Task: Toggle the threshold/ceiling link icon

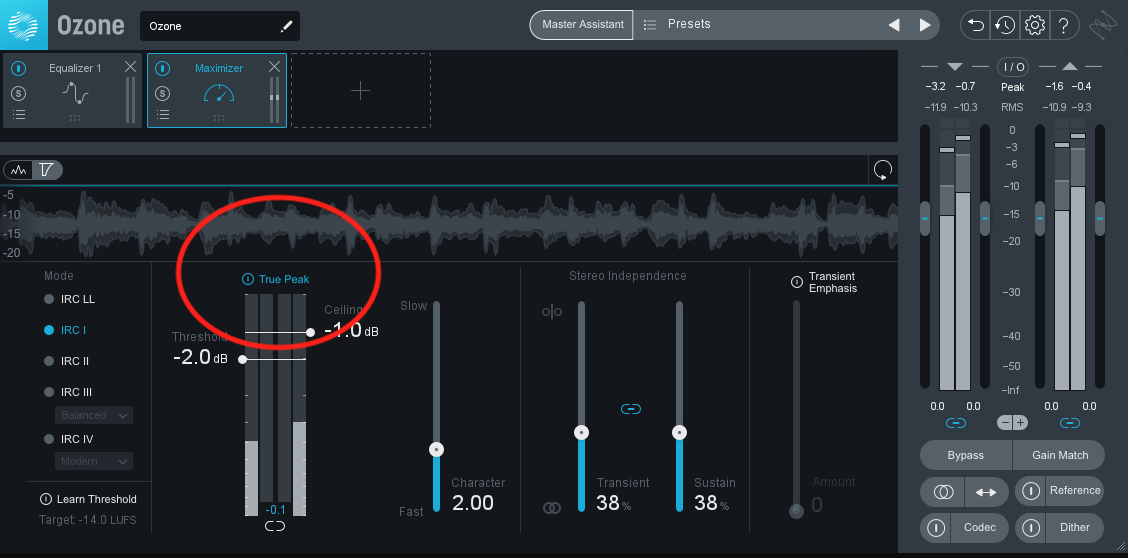Action: coord(275,527)
